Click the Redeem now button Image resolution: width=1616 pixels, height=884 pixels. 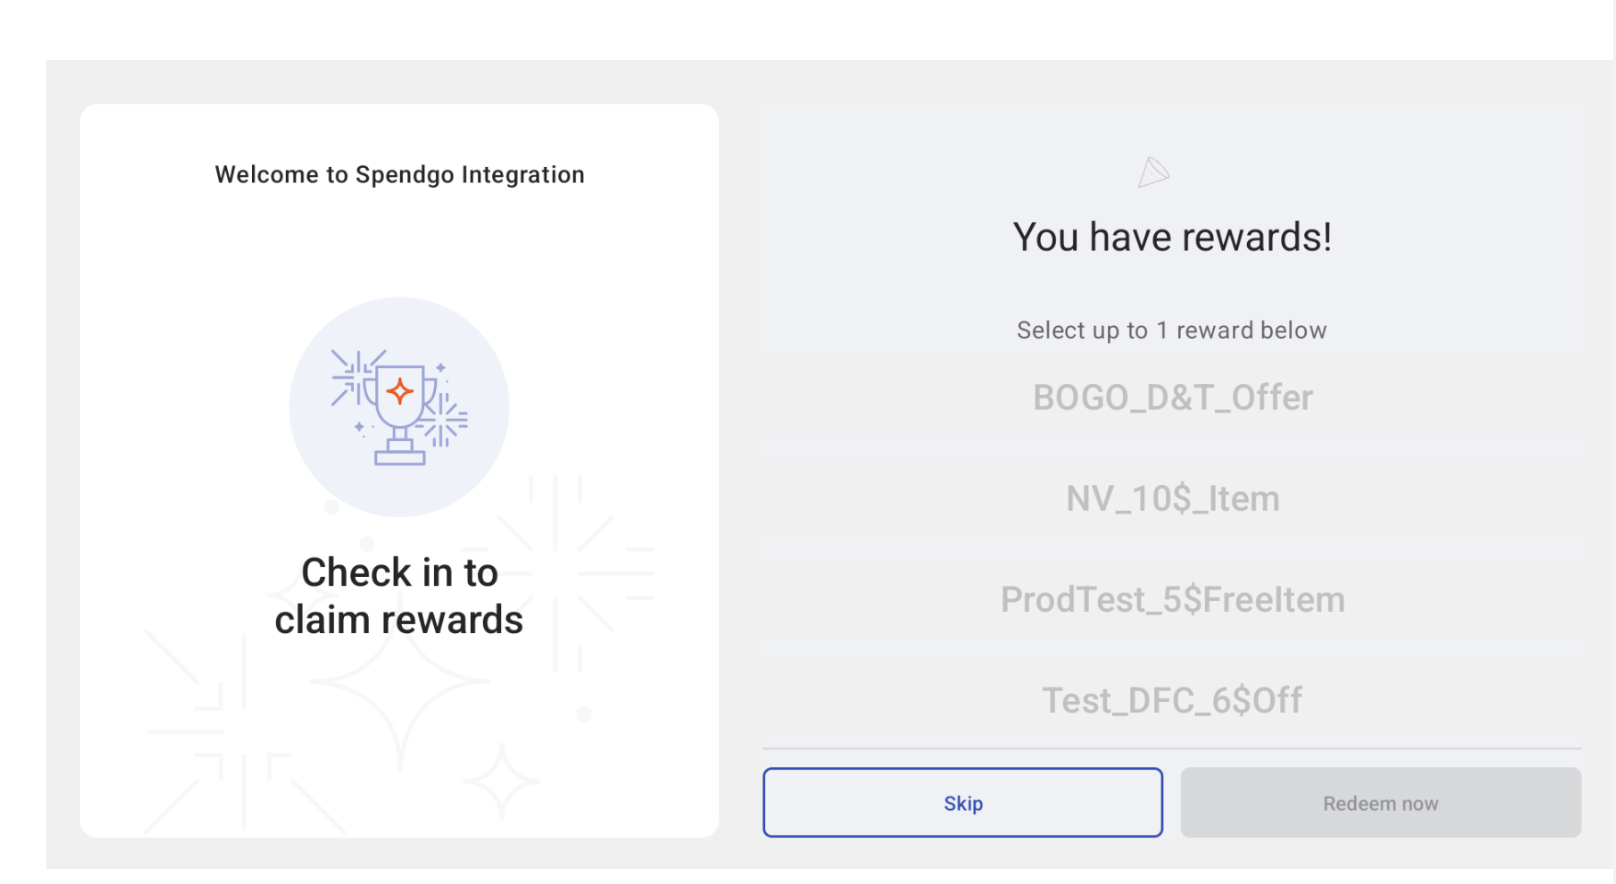(1380, 802)
